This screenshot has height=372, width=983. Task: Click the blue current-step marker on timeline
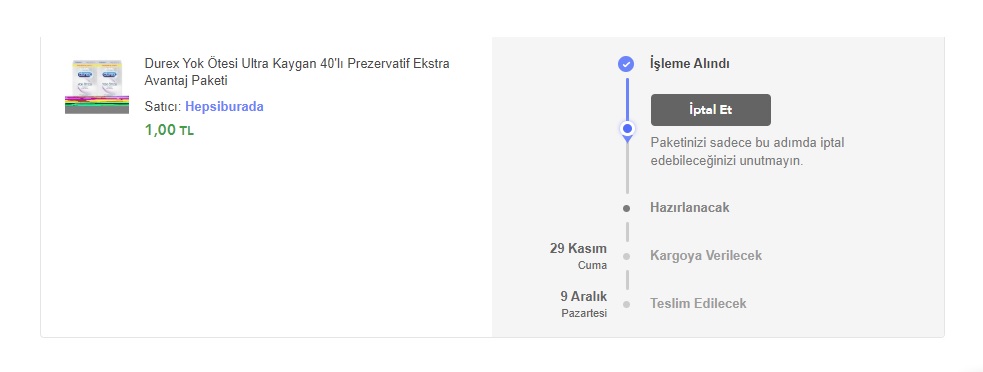(x=626, y=129)
